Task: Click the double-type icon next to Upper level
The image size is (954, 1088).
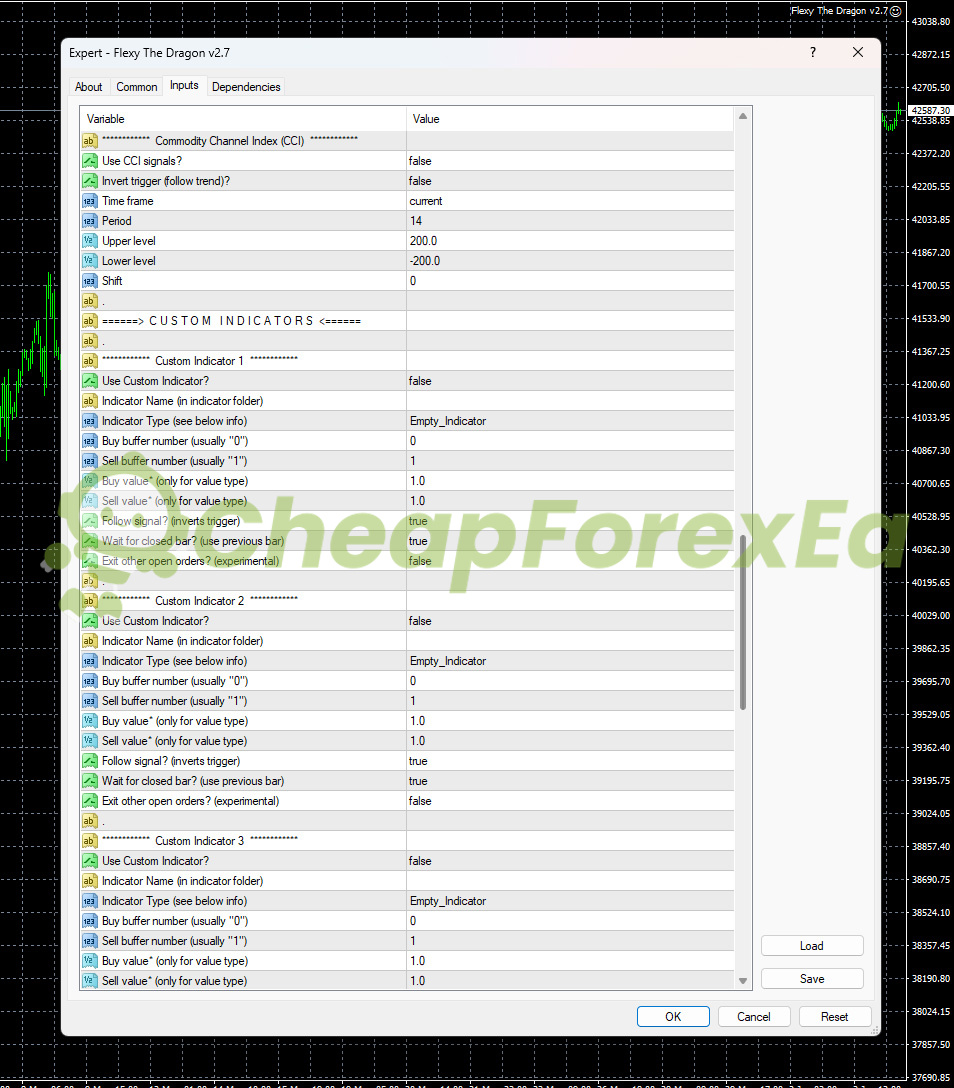Action: click(90, 241)
